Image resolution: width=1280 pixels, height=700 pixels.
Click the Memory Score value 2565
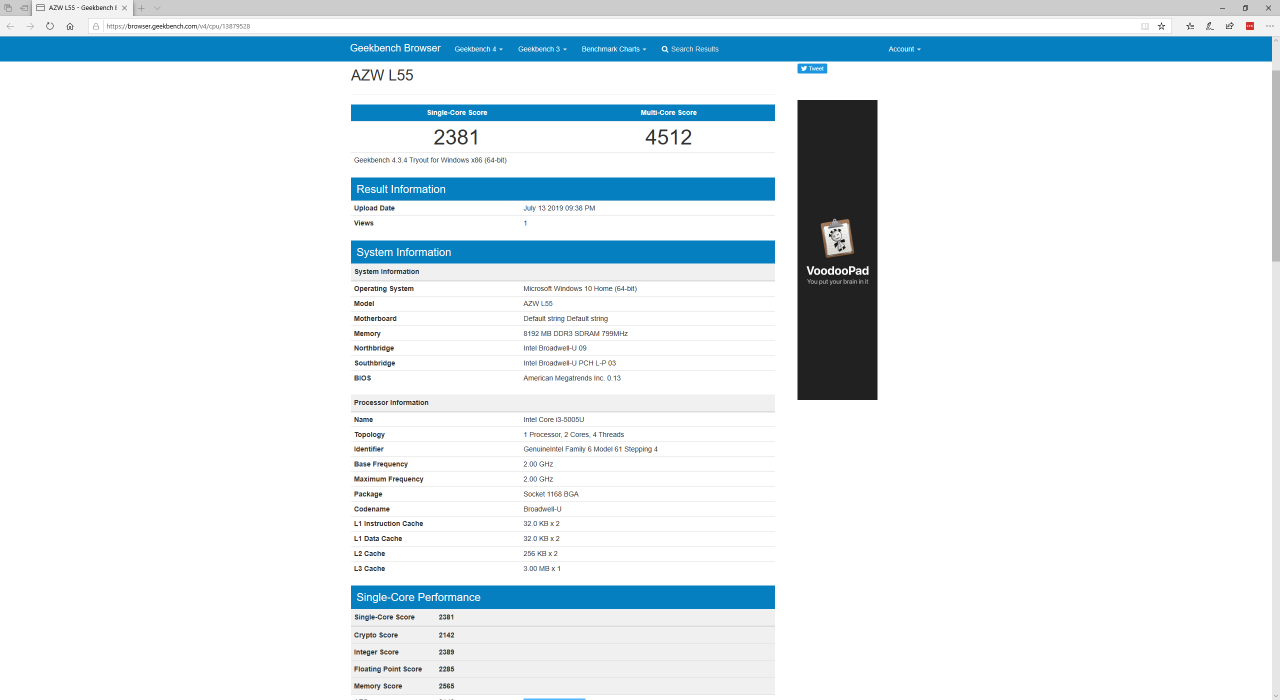446,686
